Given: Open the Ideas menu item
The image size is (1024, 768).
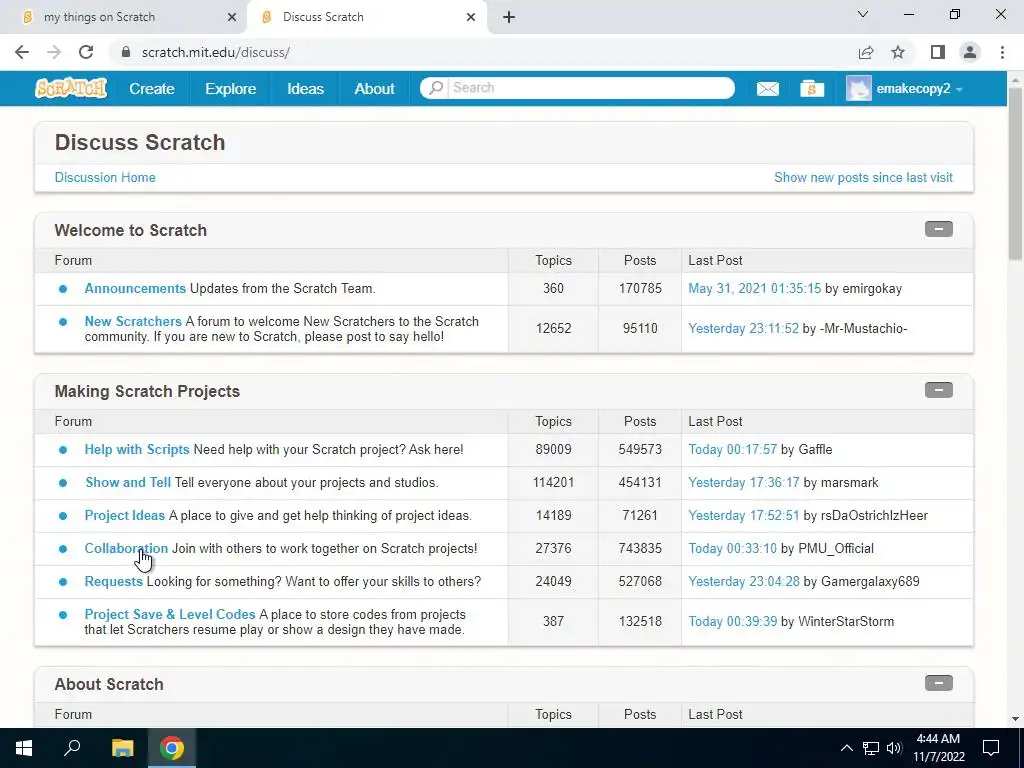Looking at the screenshot, I should click(305, 89).
